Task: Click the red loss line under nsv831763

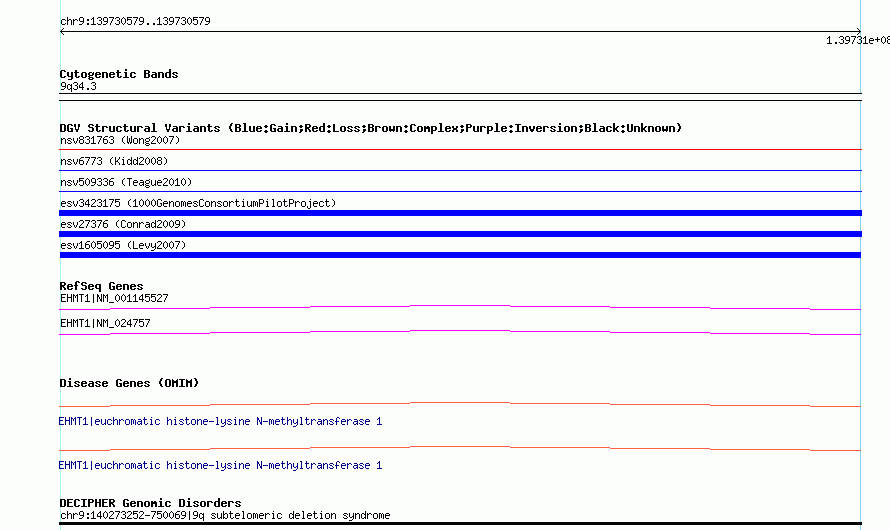Action: coord(460,149)
